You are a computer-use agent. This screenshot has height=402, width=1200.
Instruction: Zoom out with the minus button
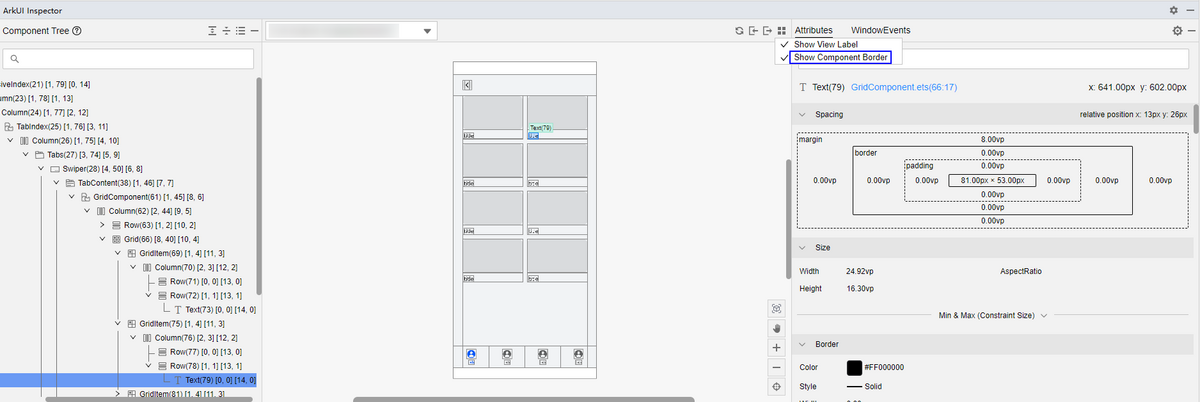click(x=777, y=367)
